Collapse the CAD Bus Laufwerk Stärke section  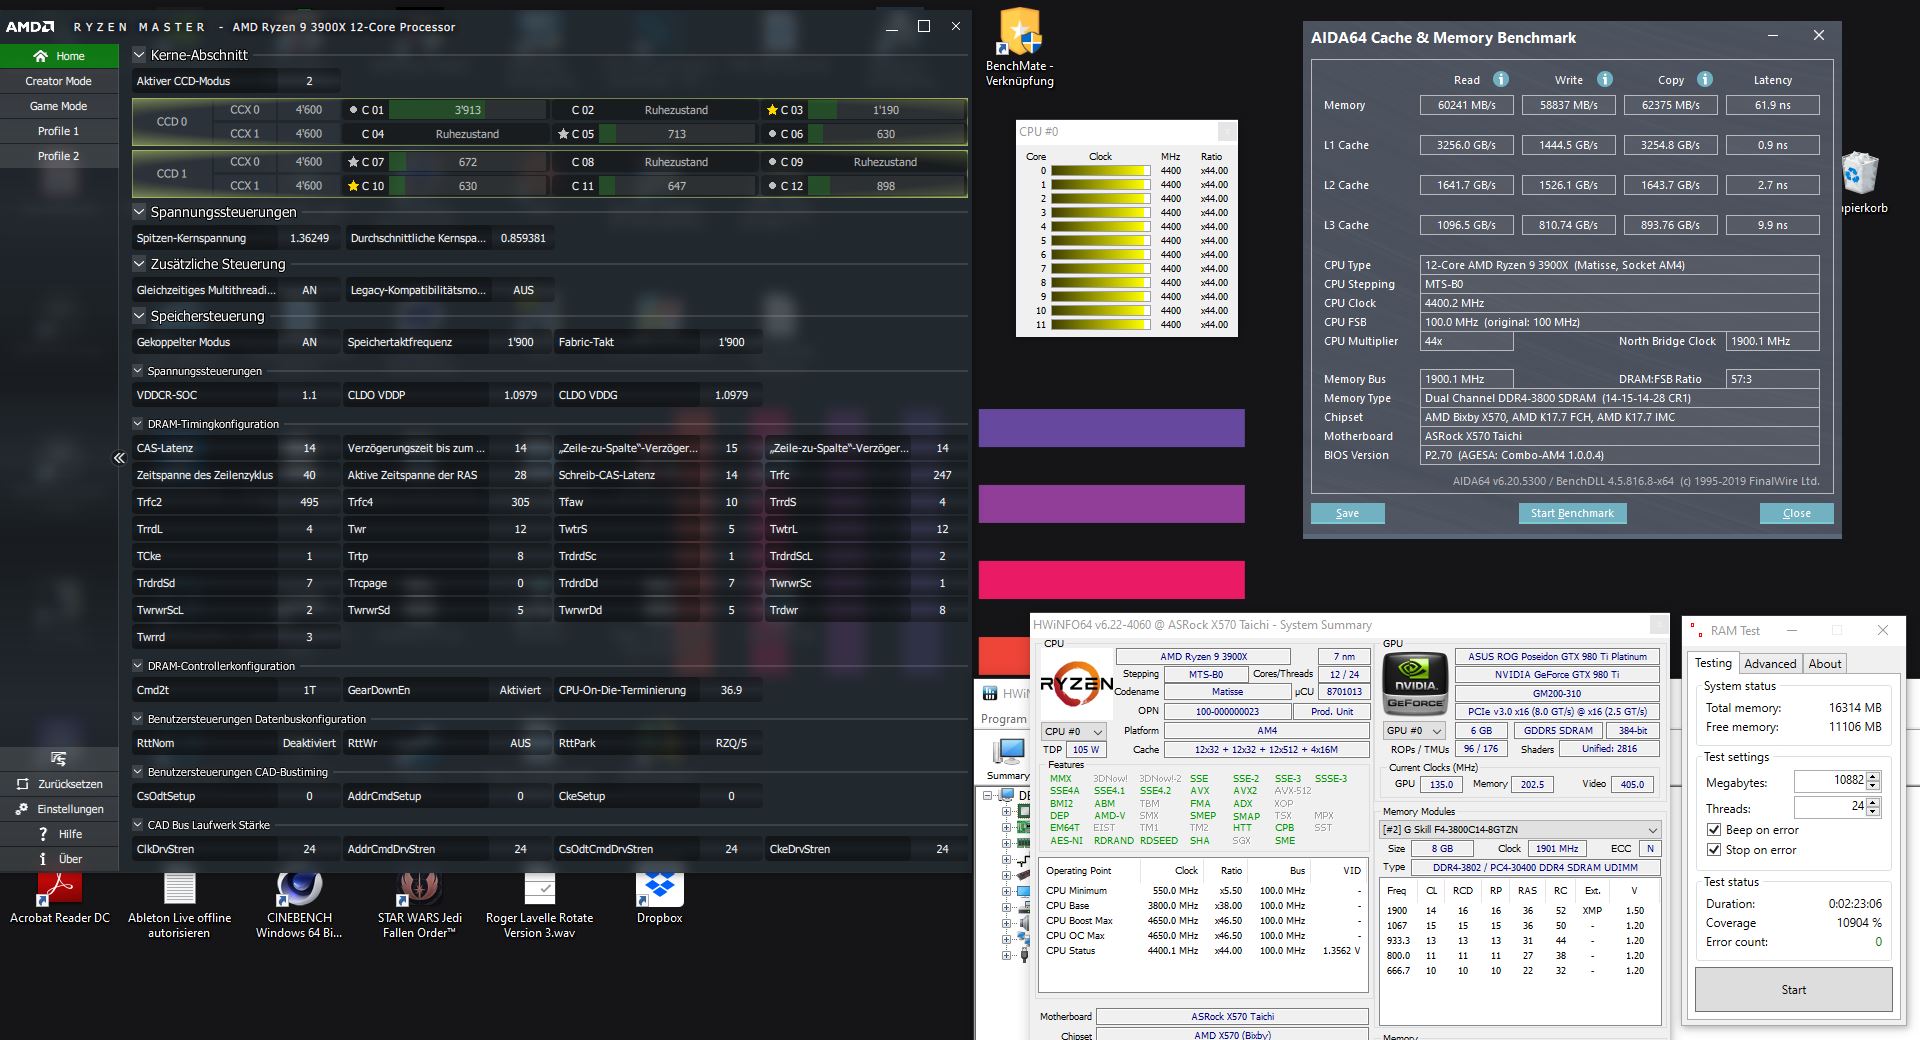[x=139, y=825]
